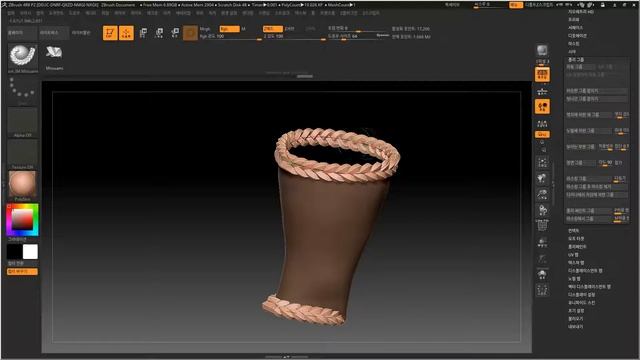The height and width of the screenshot is (360, 640).
Task: Click the Rotate view icon on right shelf
Action: click(542, 210)
